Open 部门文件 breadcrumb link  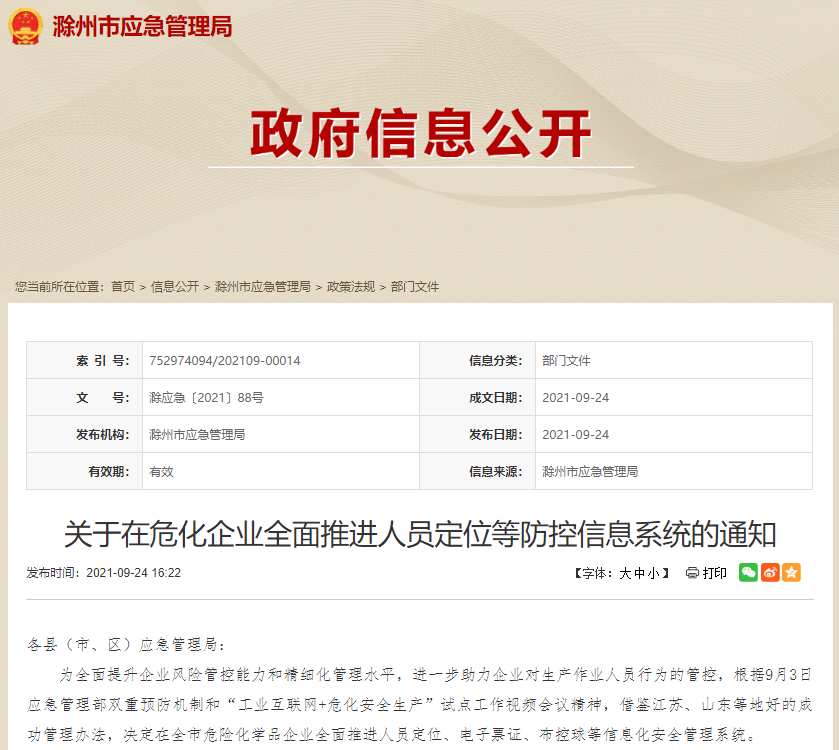[x=415, y=287]
